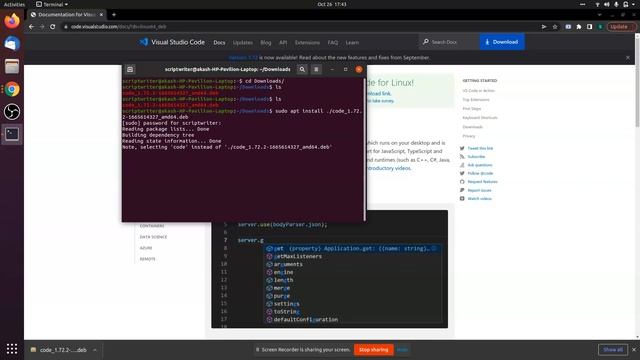Open the Ask questions link
Screen dimensions: 640x360
tap(480, 165)
